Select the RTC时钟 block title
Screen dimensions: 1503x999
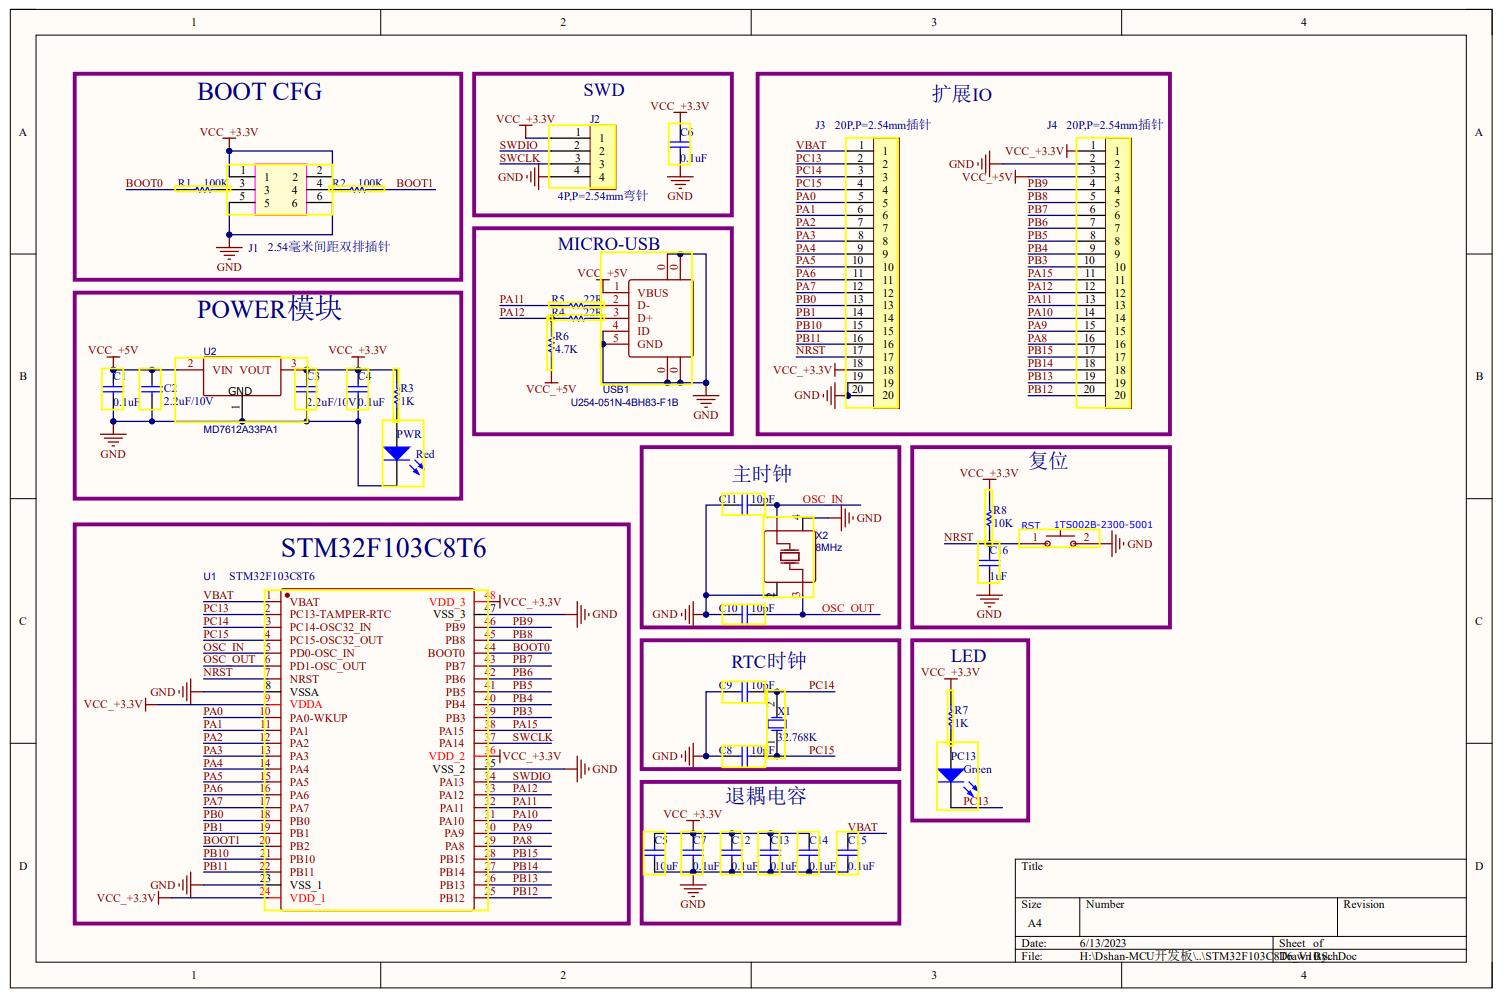click(x=768, y=662)
